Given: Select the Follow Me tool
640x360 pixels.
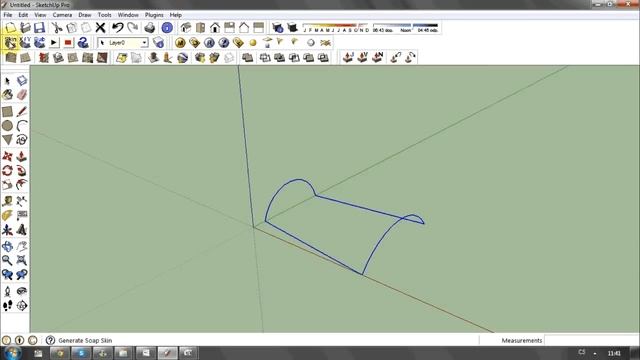Looking at the screenshot, I should pyautogui.click(x=22, y=171).
